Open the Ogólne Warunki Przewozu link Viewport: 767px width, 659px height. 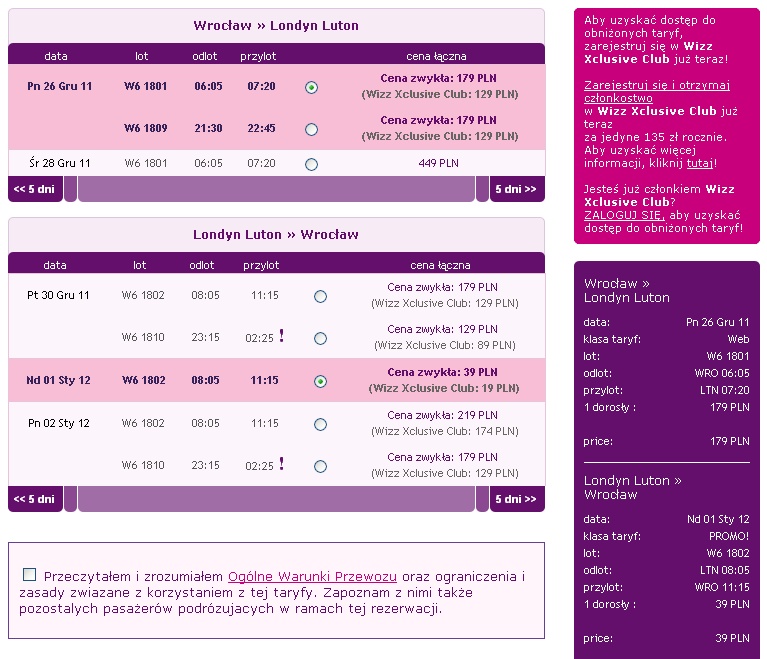pos(312,576)
